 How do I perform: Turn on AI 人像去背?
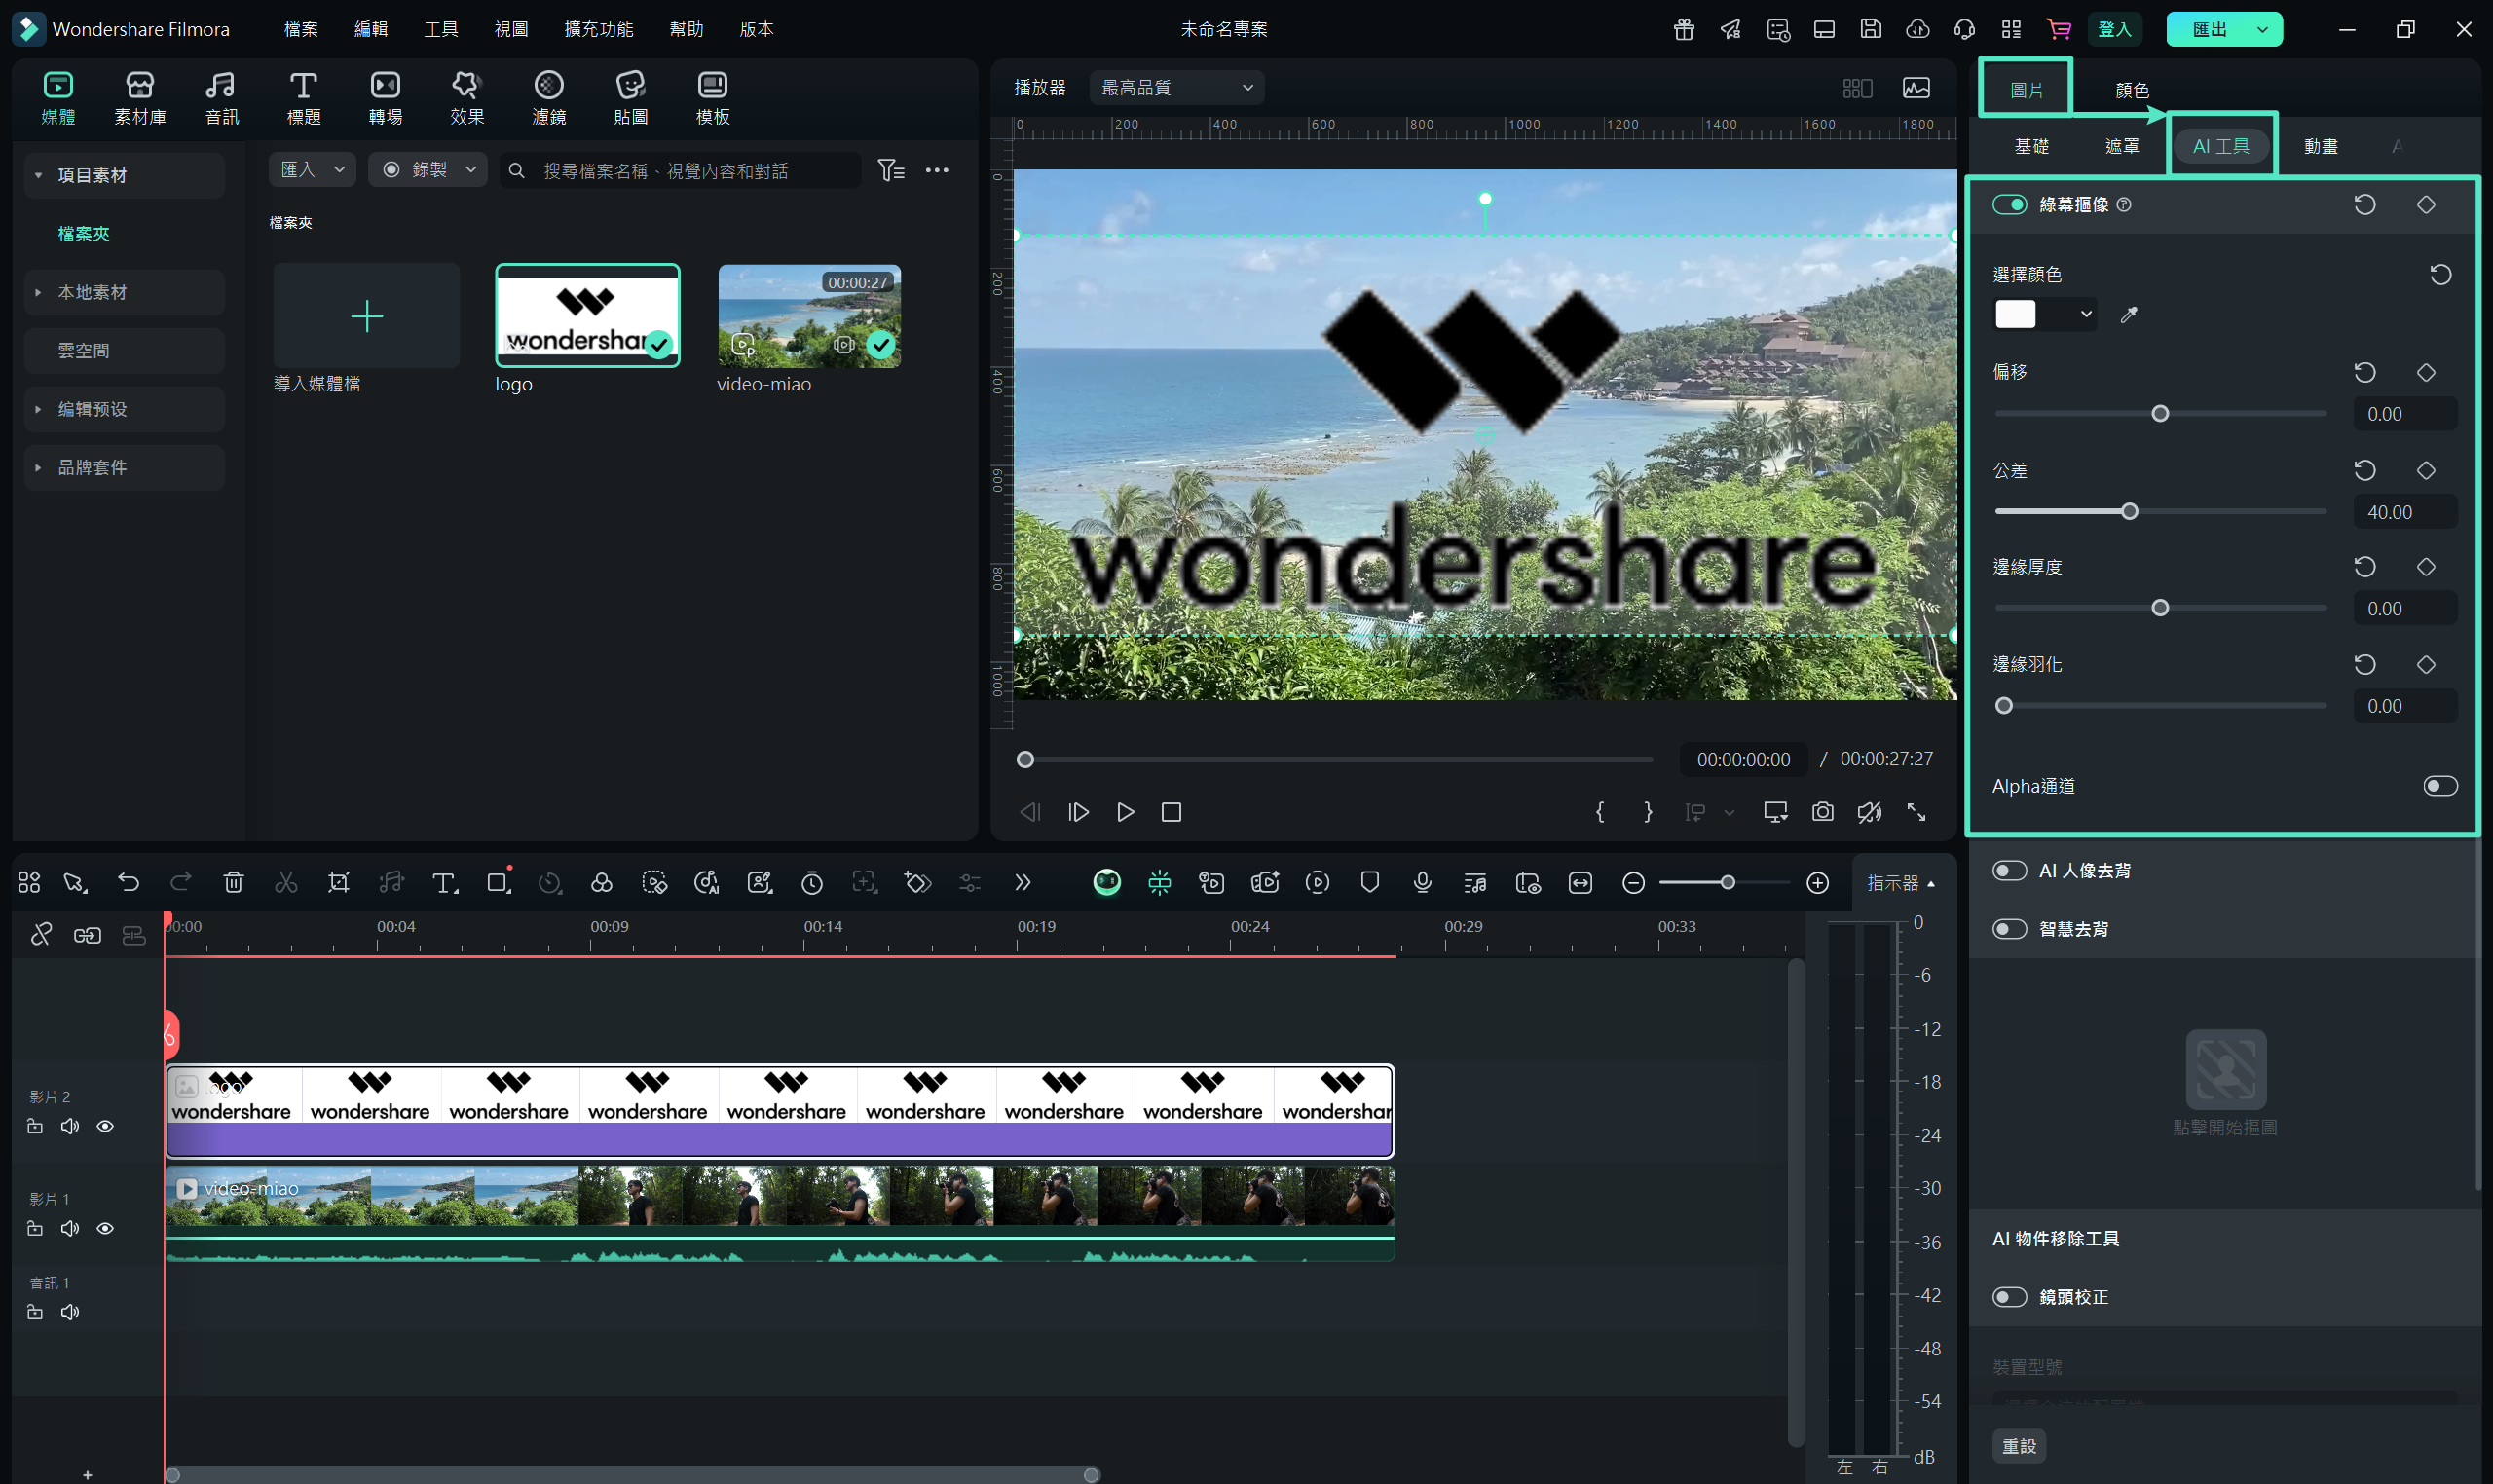click(2008, 871)
